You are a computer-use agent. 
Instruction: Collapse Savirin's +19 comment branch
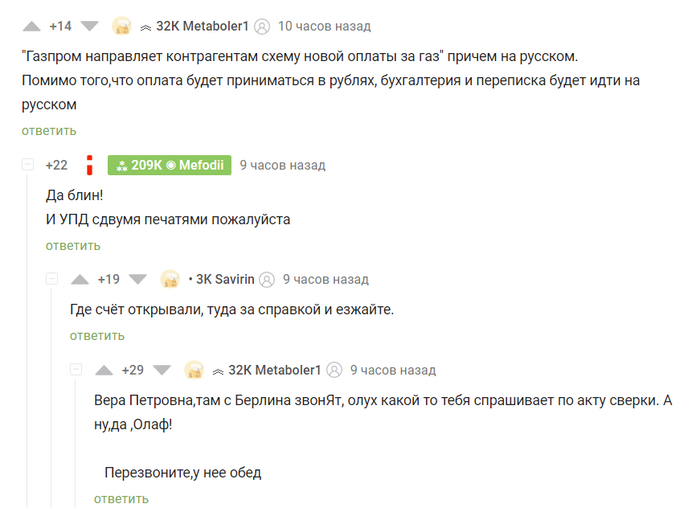click(51, 280)
